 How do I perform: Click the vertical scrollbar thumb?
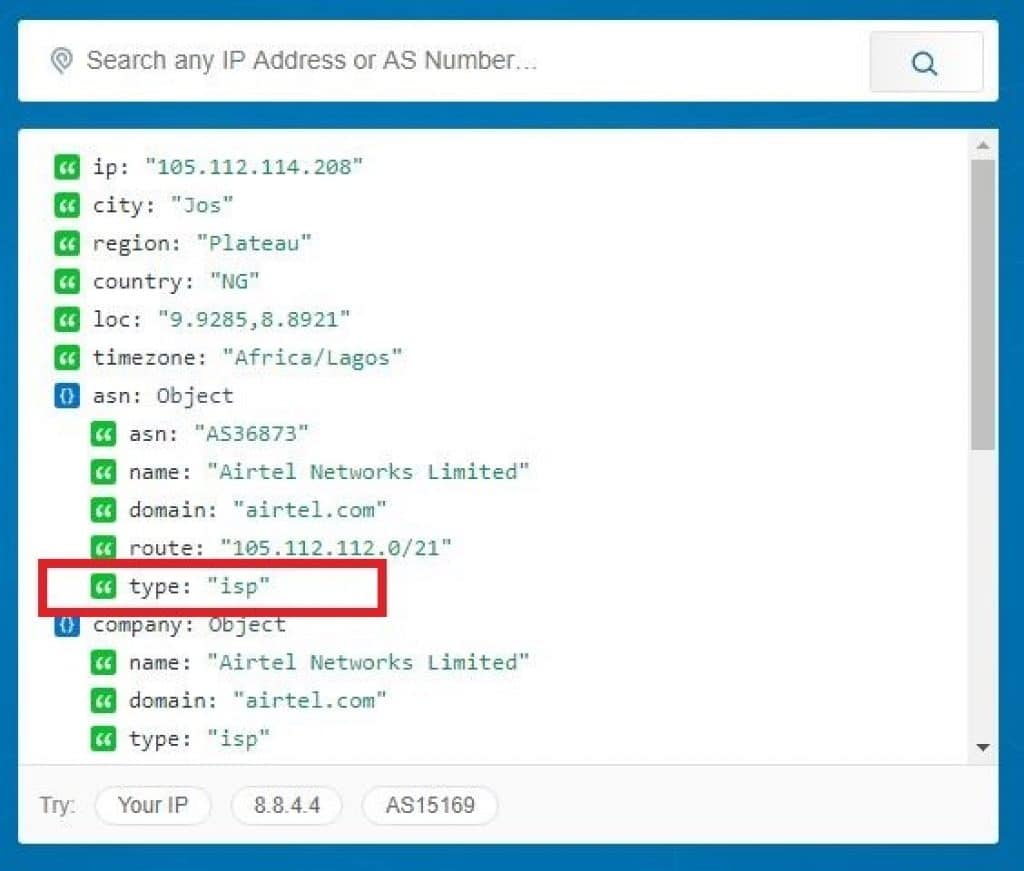pos(982,300)
